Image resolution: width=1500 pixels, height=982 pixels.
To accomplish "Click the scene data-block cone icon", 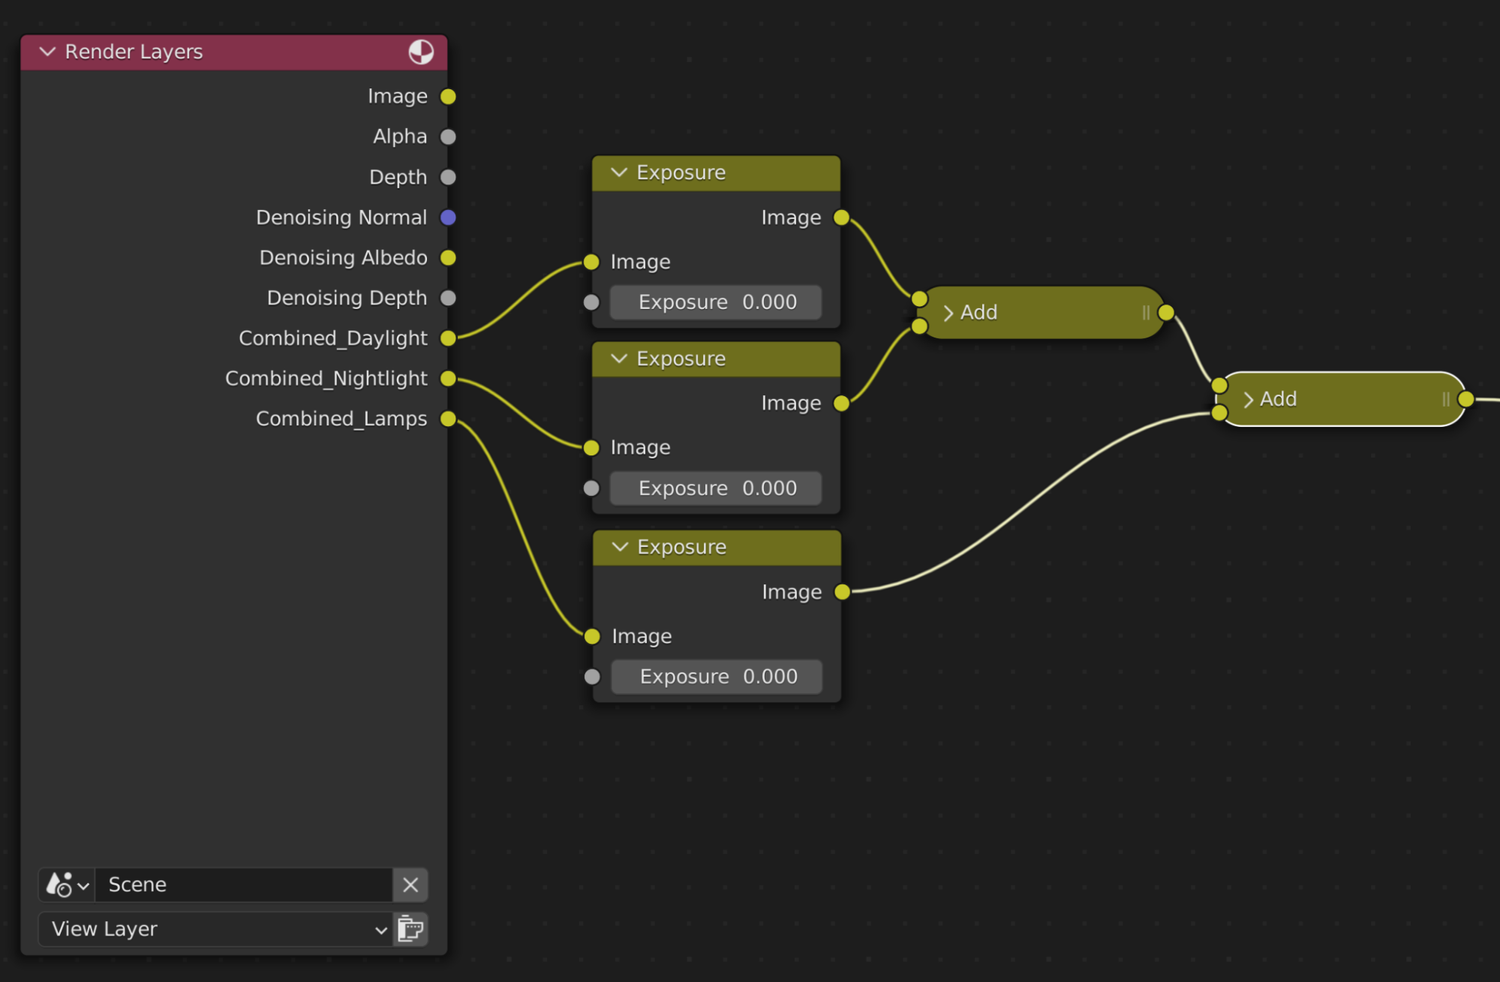I will pos(59,884).
